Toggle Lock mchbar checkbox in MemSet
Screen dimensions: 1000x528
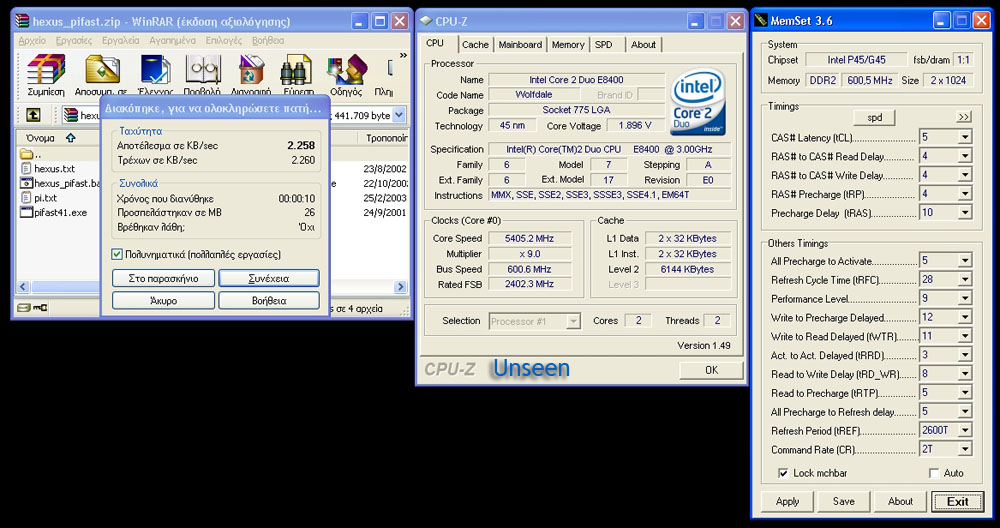point(783,473)
